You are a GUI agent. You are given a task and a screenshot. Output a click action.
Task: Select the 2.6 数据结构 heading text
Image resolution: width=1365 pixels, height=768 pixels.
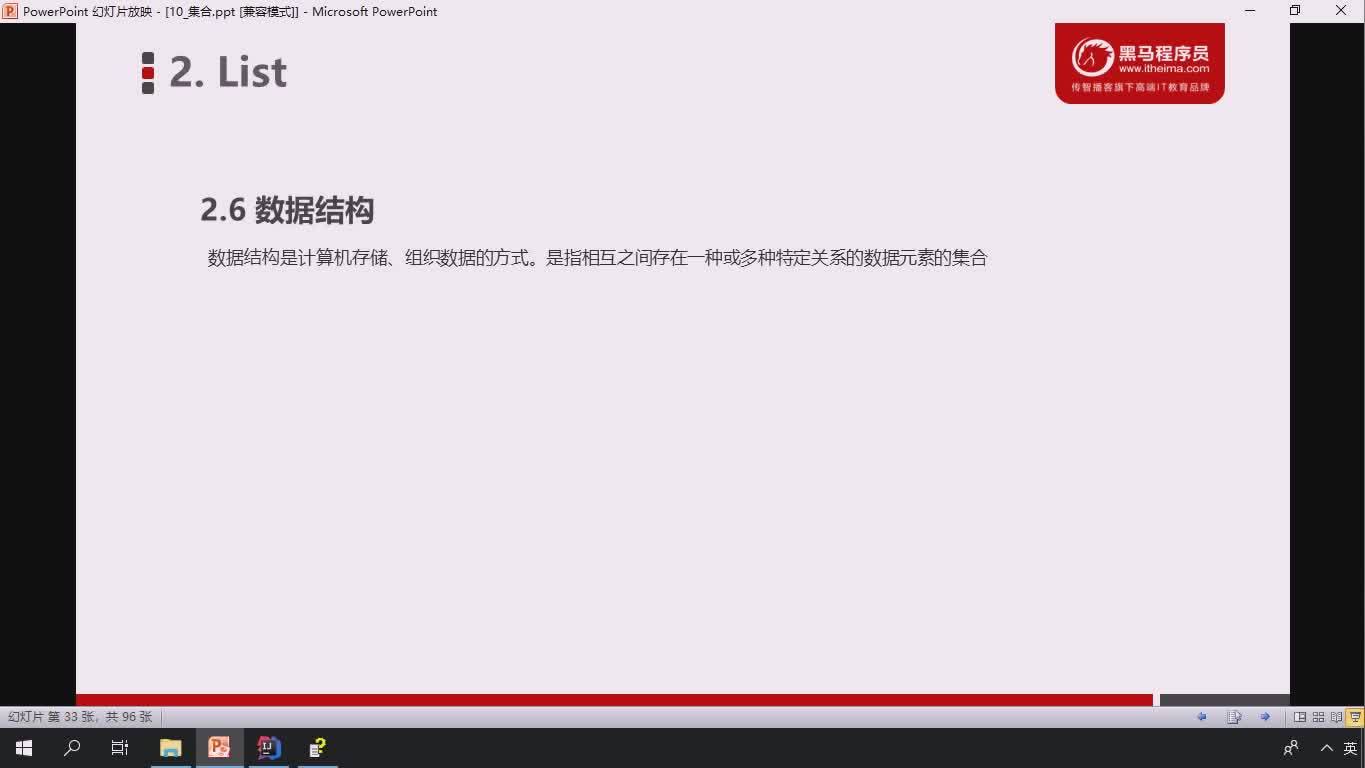287,211
